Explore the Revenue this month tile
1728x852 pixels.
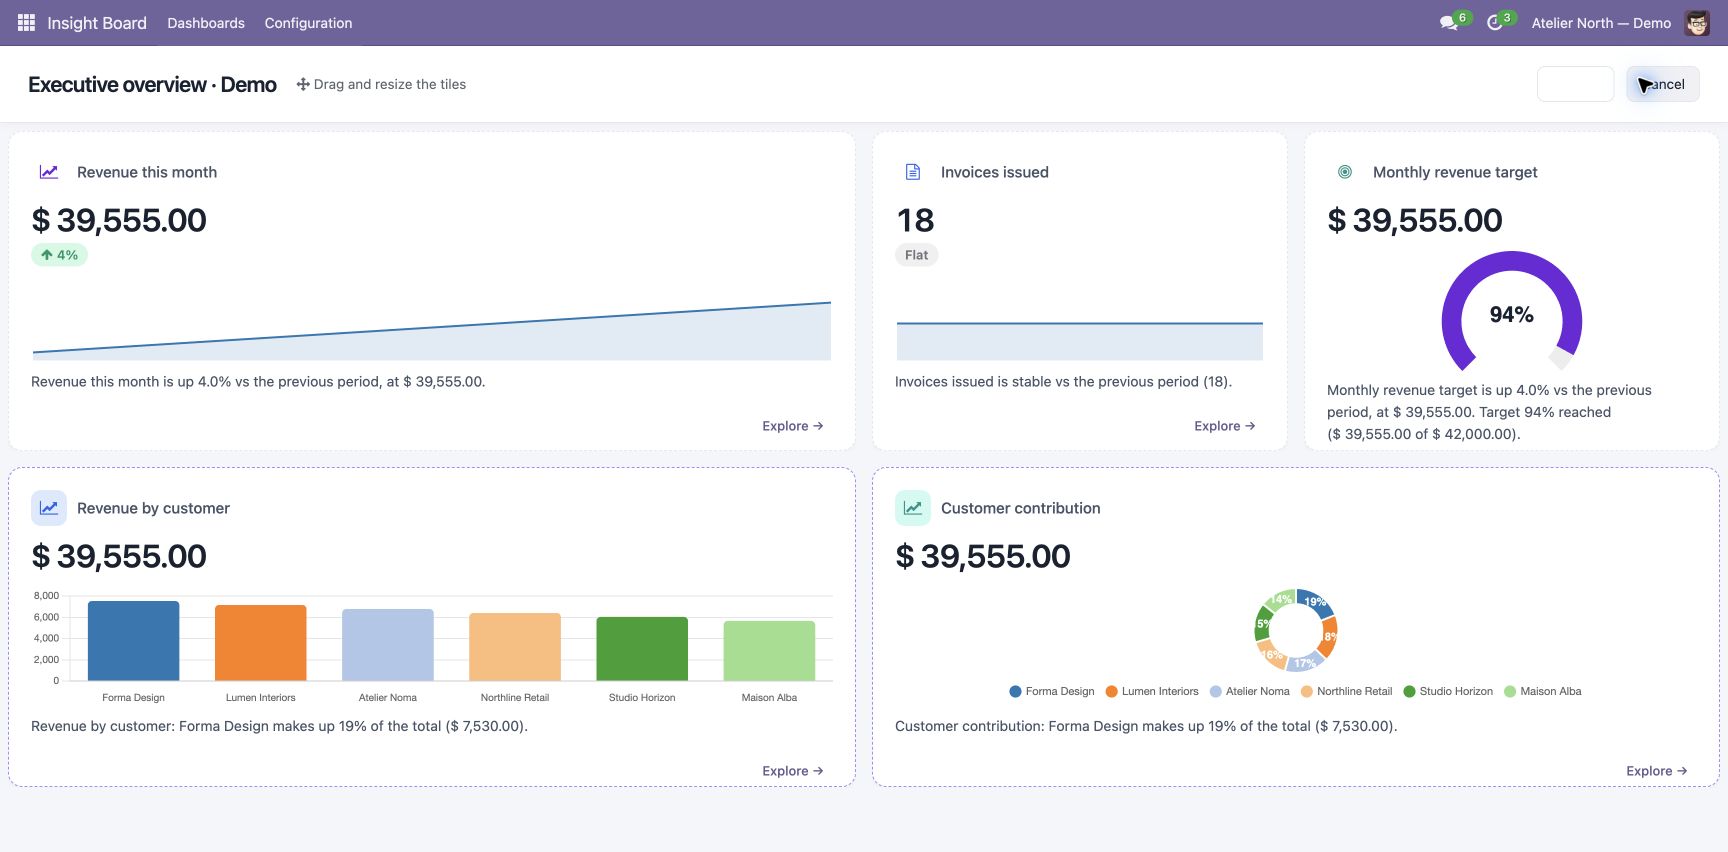coord(793,426)
